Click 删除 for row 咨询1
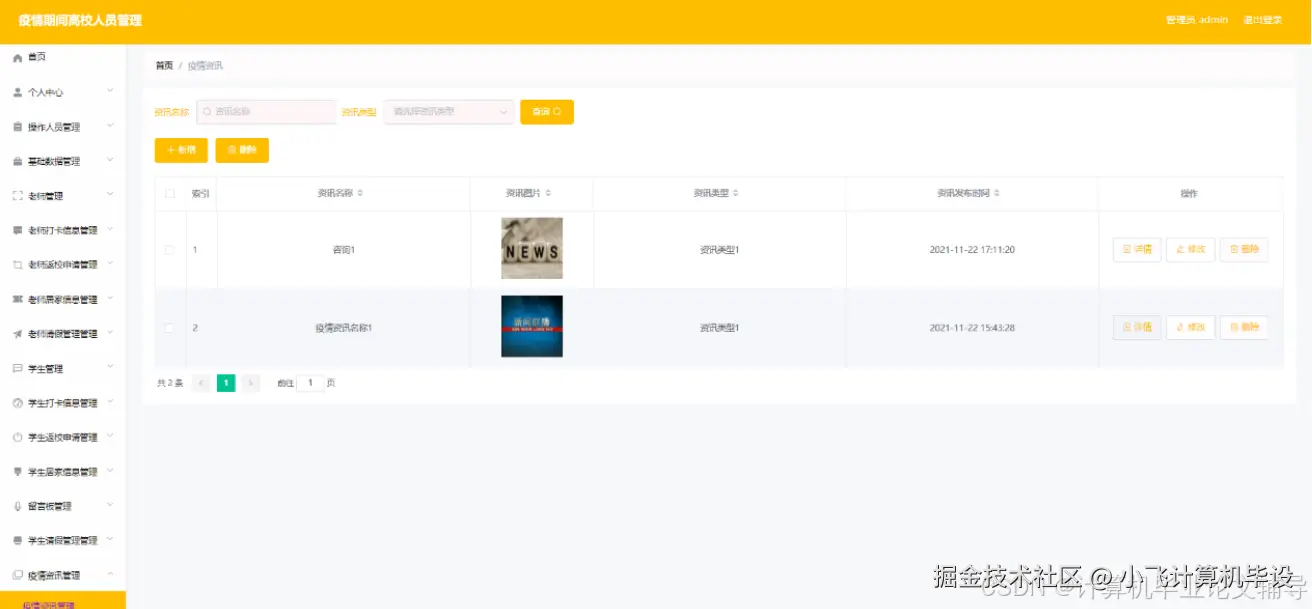 tap(1244, 250)
